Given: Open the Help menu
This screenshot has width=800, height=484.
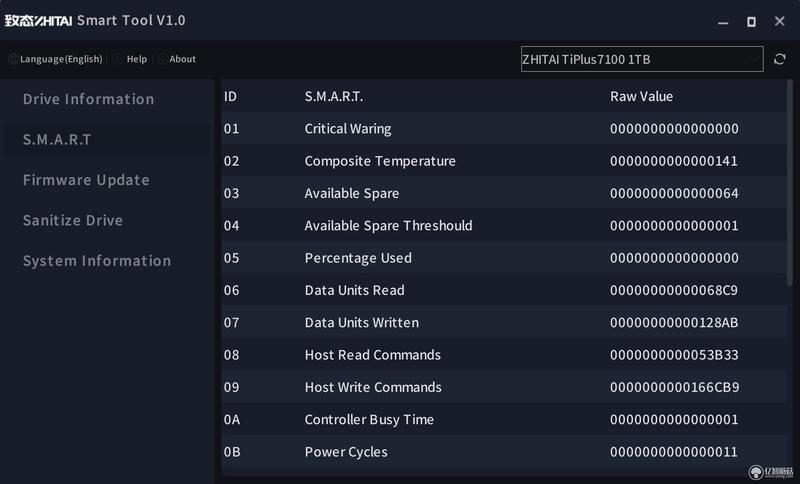Looking at the screenshot, I should (x=137, y=59).
